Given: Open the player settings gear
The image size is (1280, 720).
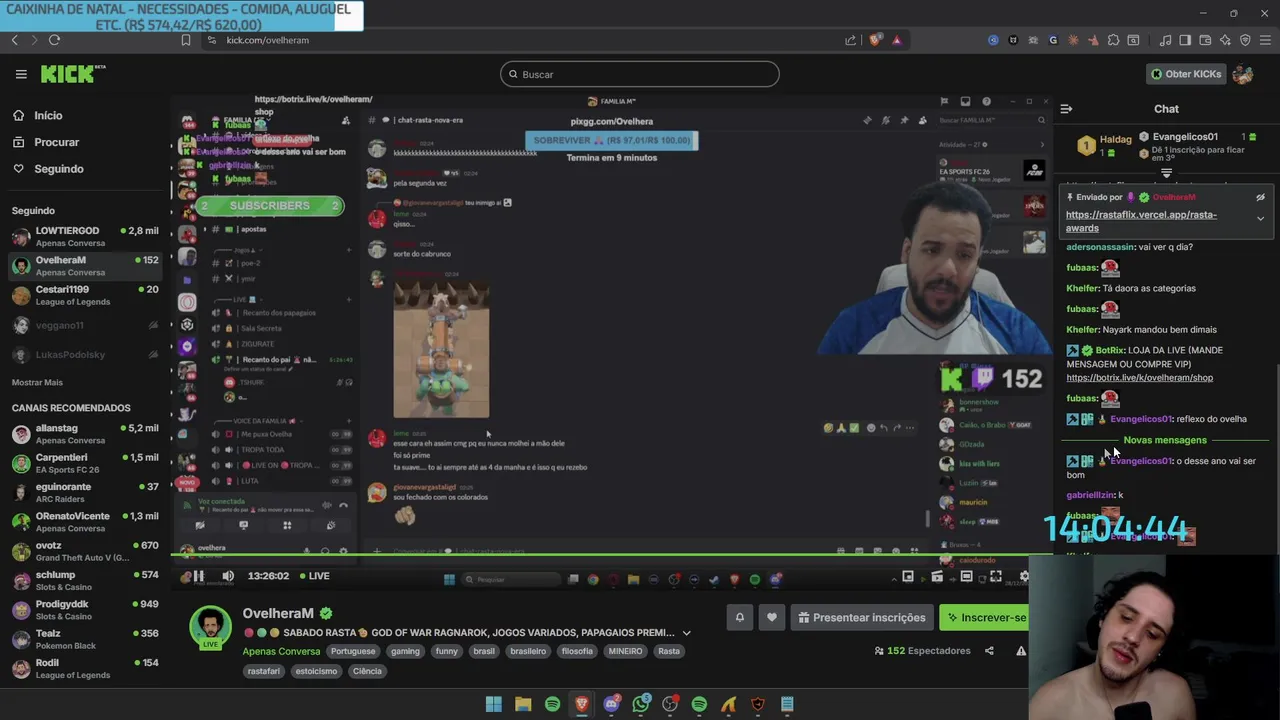Looking at the screenshot, I should click(1024, 576).
